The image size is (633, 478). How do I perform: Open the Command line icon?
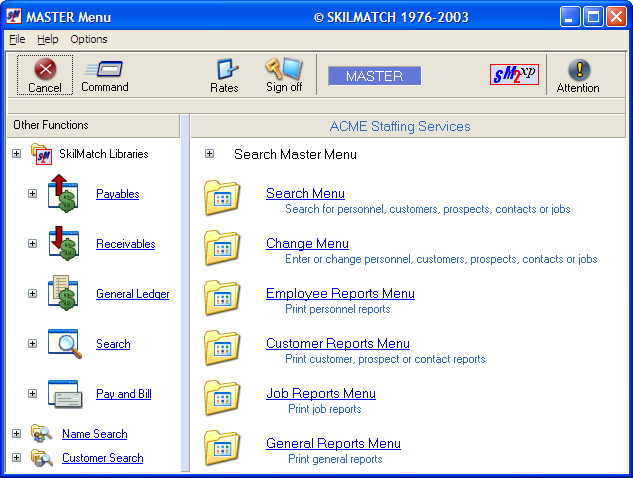[104, 70]
